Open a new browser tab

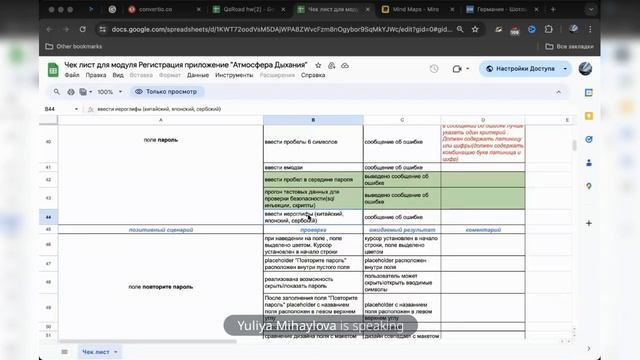[553, 9]
